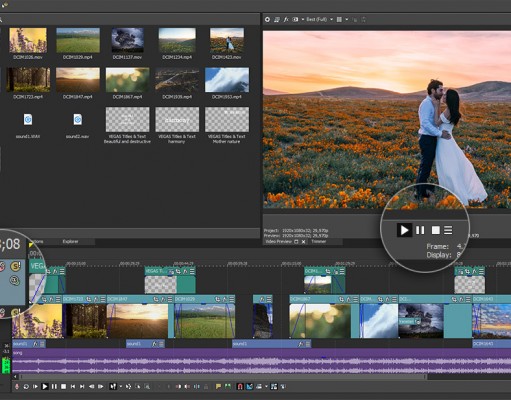This screenshot has height=400, width=511.
Task: Insert a region with green flag icon
Action: pyautogui.click(x=228, y=386)
